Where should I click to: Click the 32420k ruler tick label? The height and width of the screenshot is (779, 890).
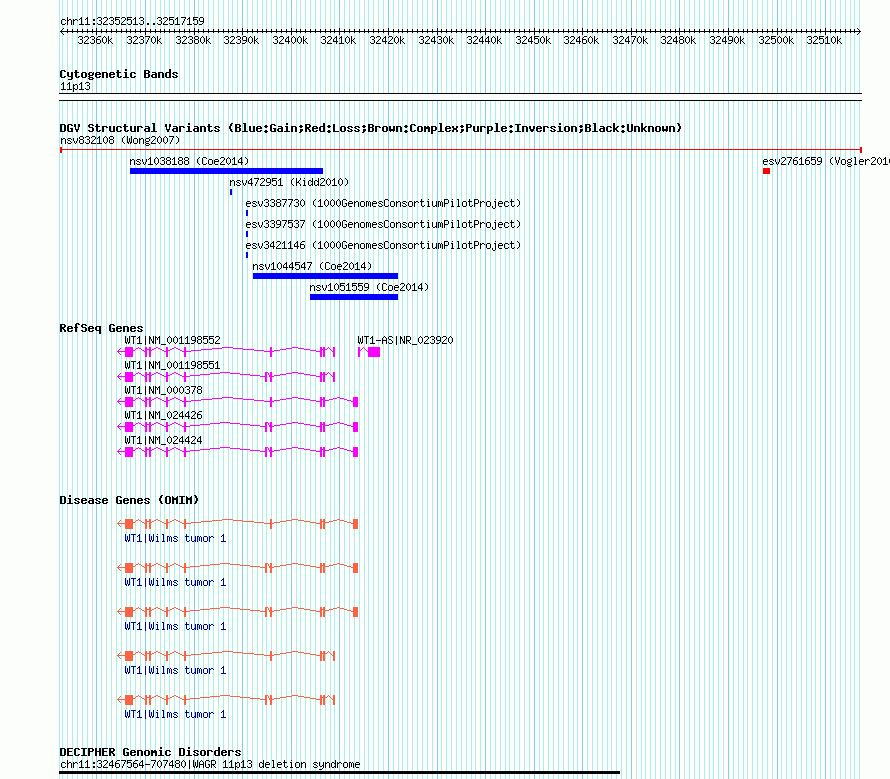tap(387, 40)
